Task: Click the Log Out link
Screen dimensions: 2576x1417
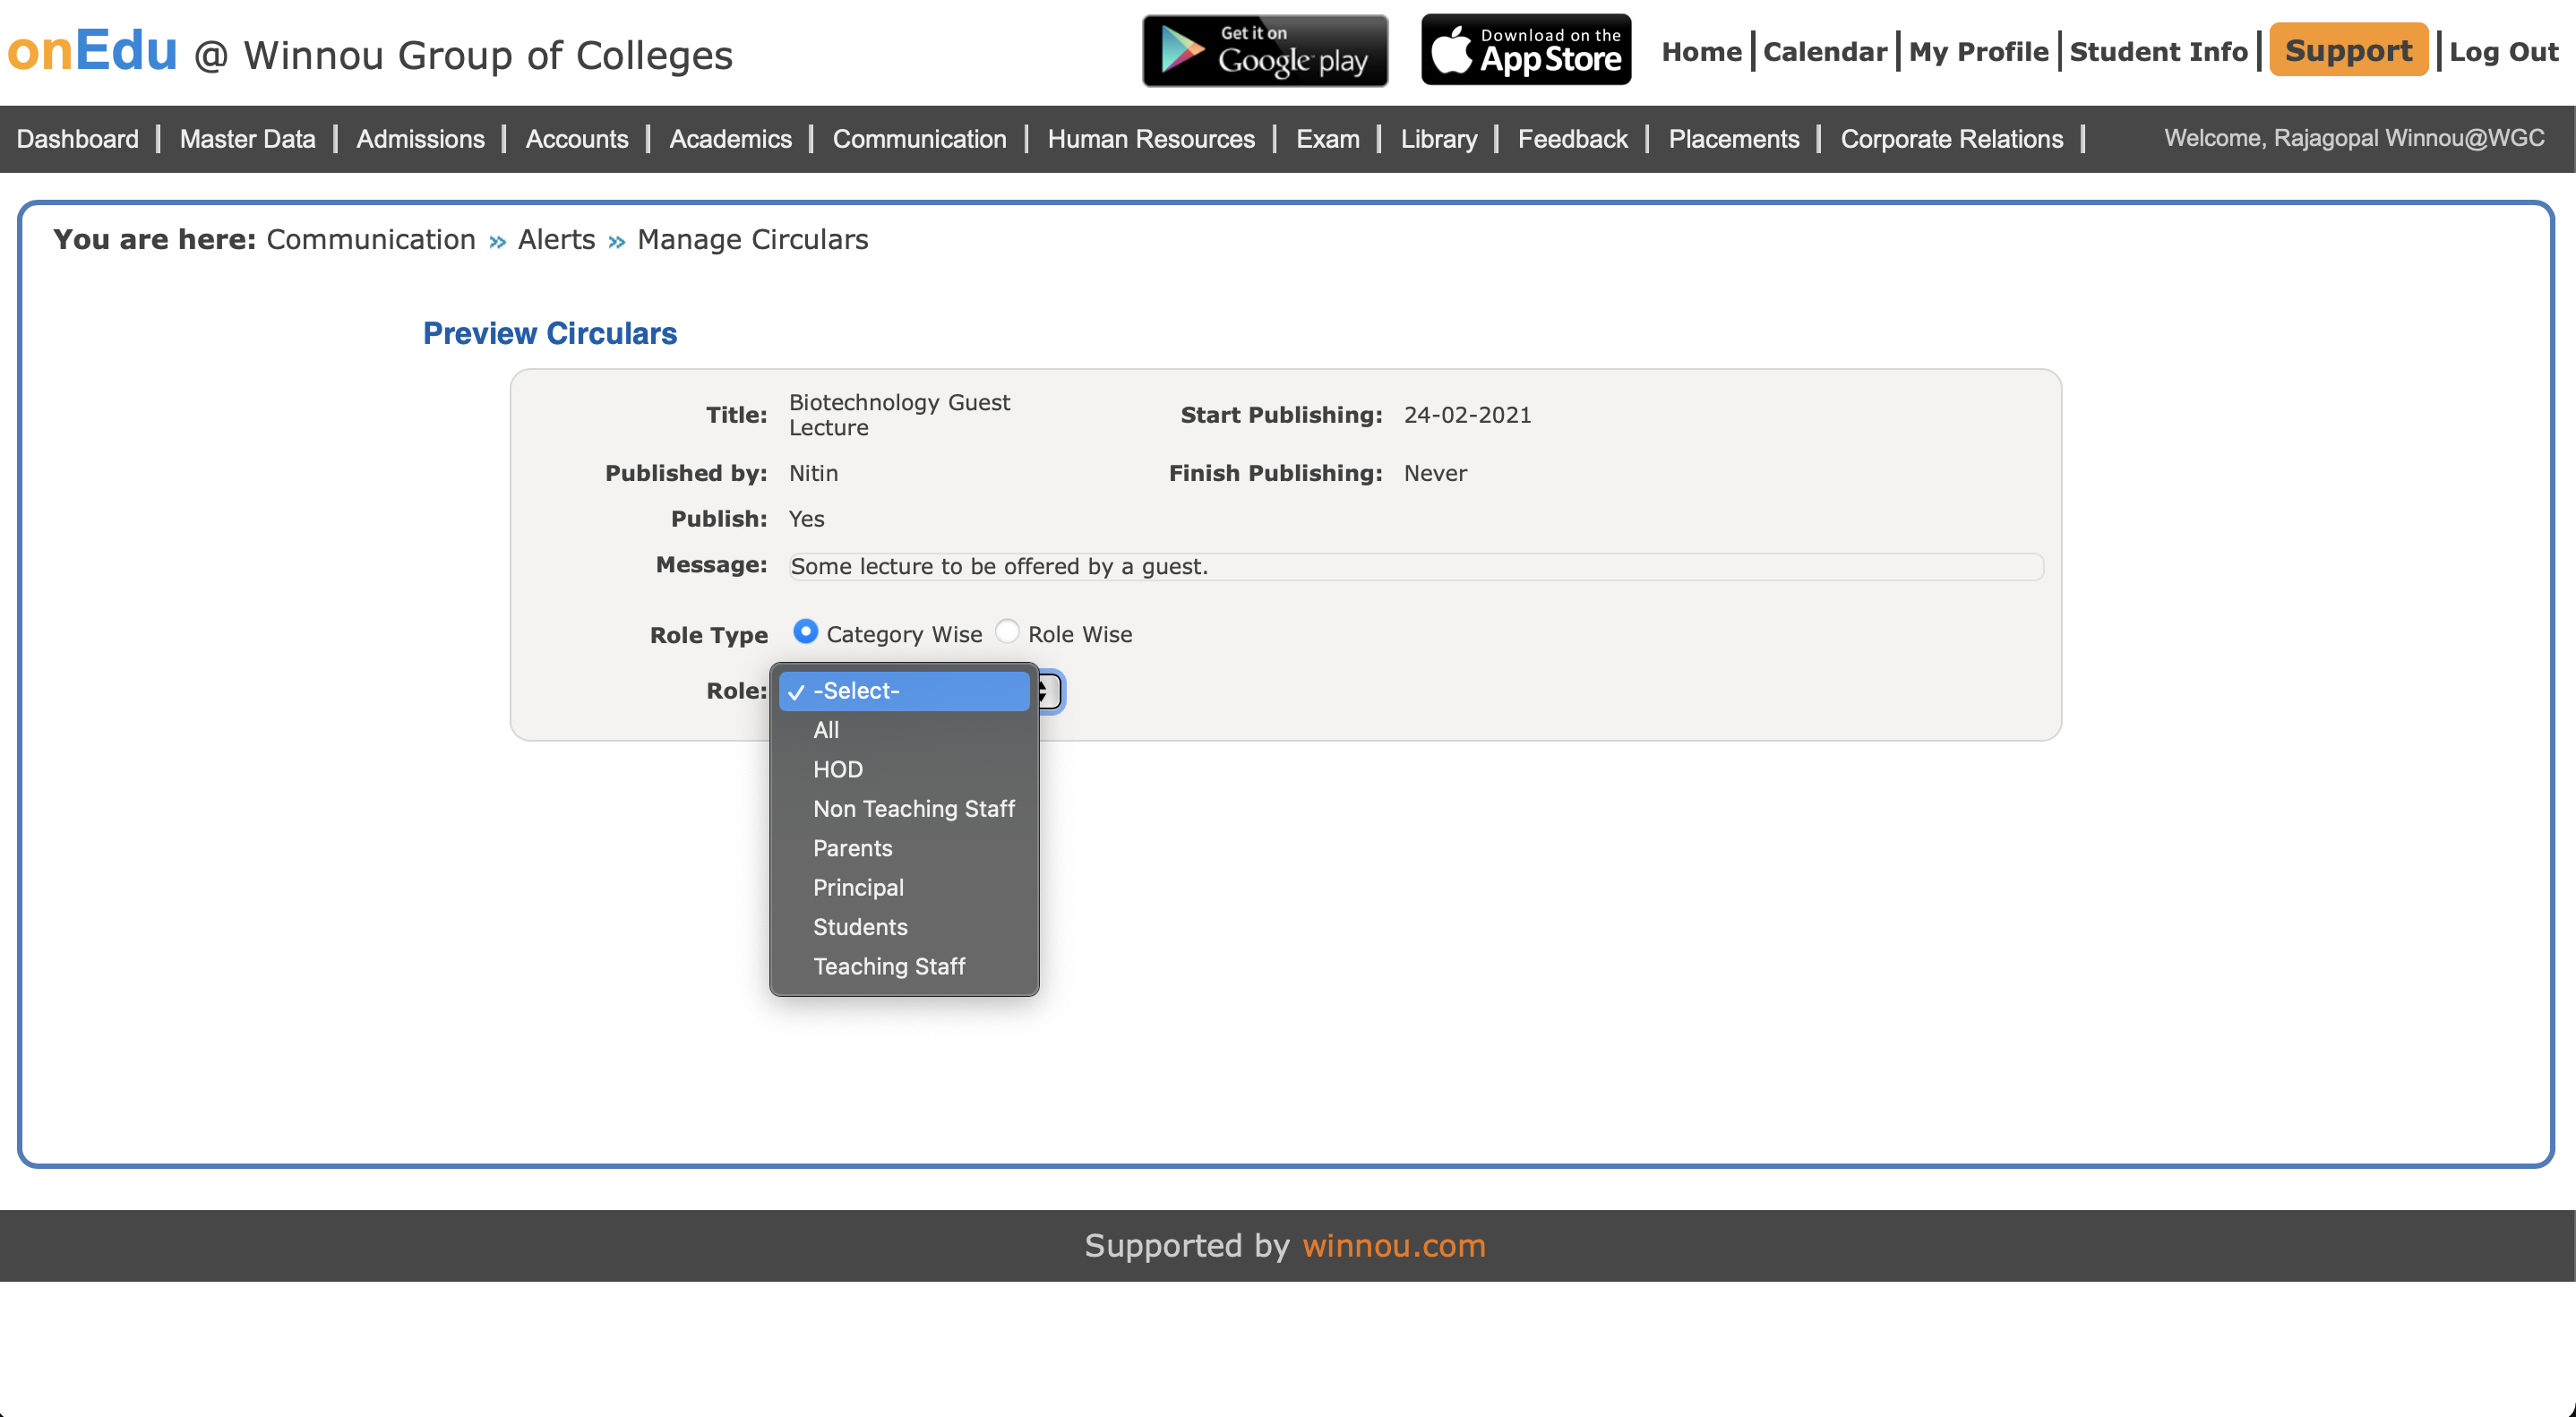Action: [2503, 52]
